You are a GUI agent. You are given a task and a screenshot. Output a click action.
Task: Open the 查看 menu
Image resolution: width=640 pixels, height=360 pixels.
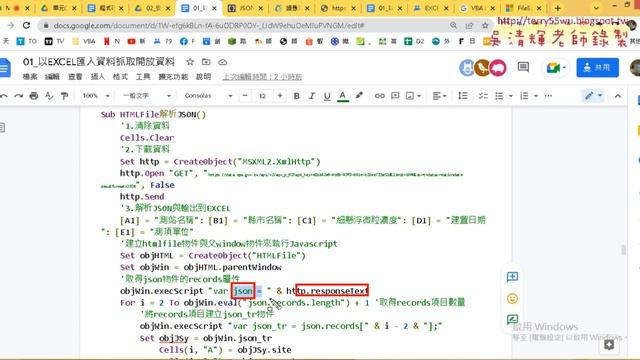pyautogui.click(x=75, y=77)
